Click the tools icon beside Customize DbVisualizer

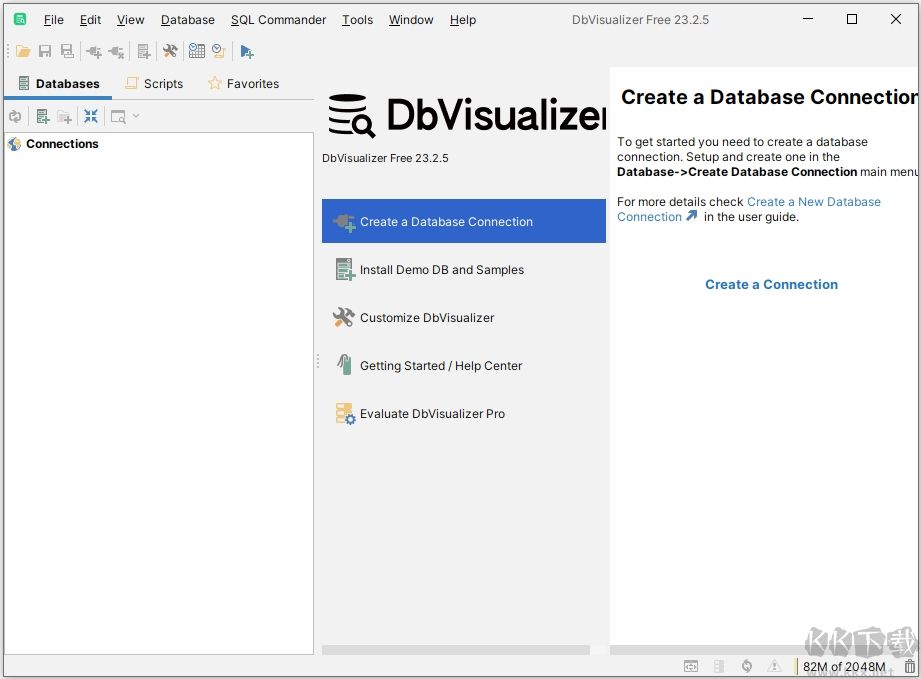[344, 317]
